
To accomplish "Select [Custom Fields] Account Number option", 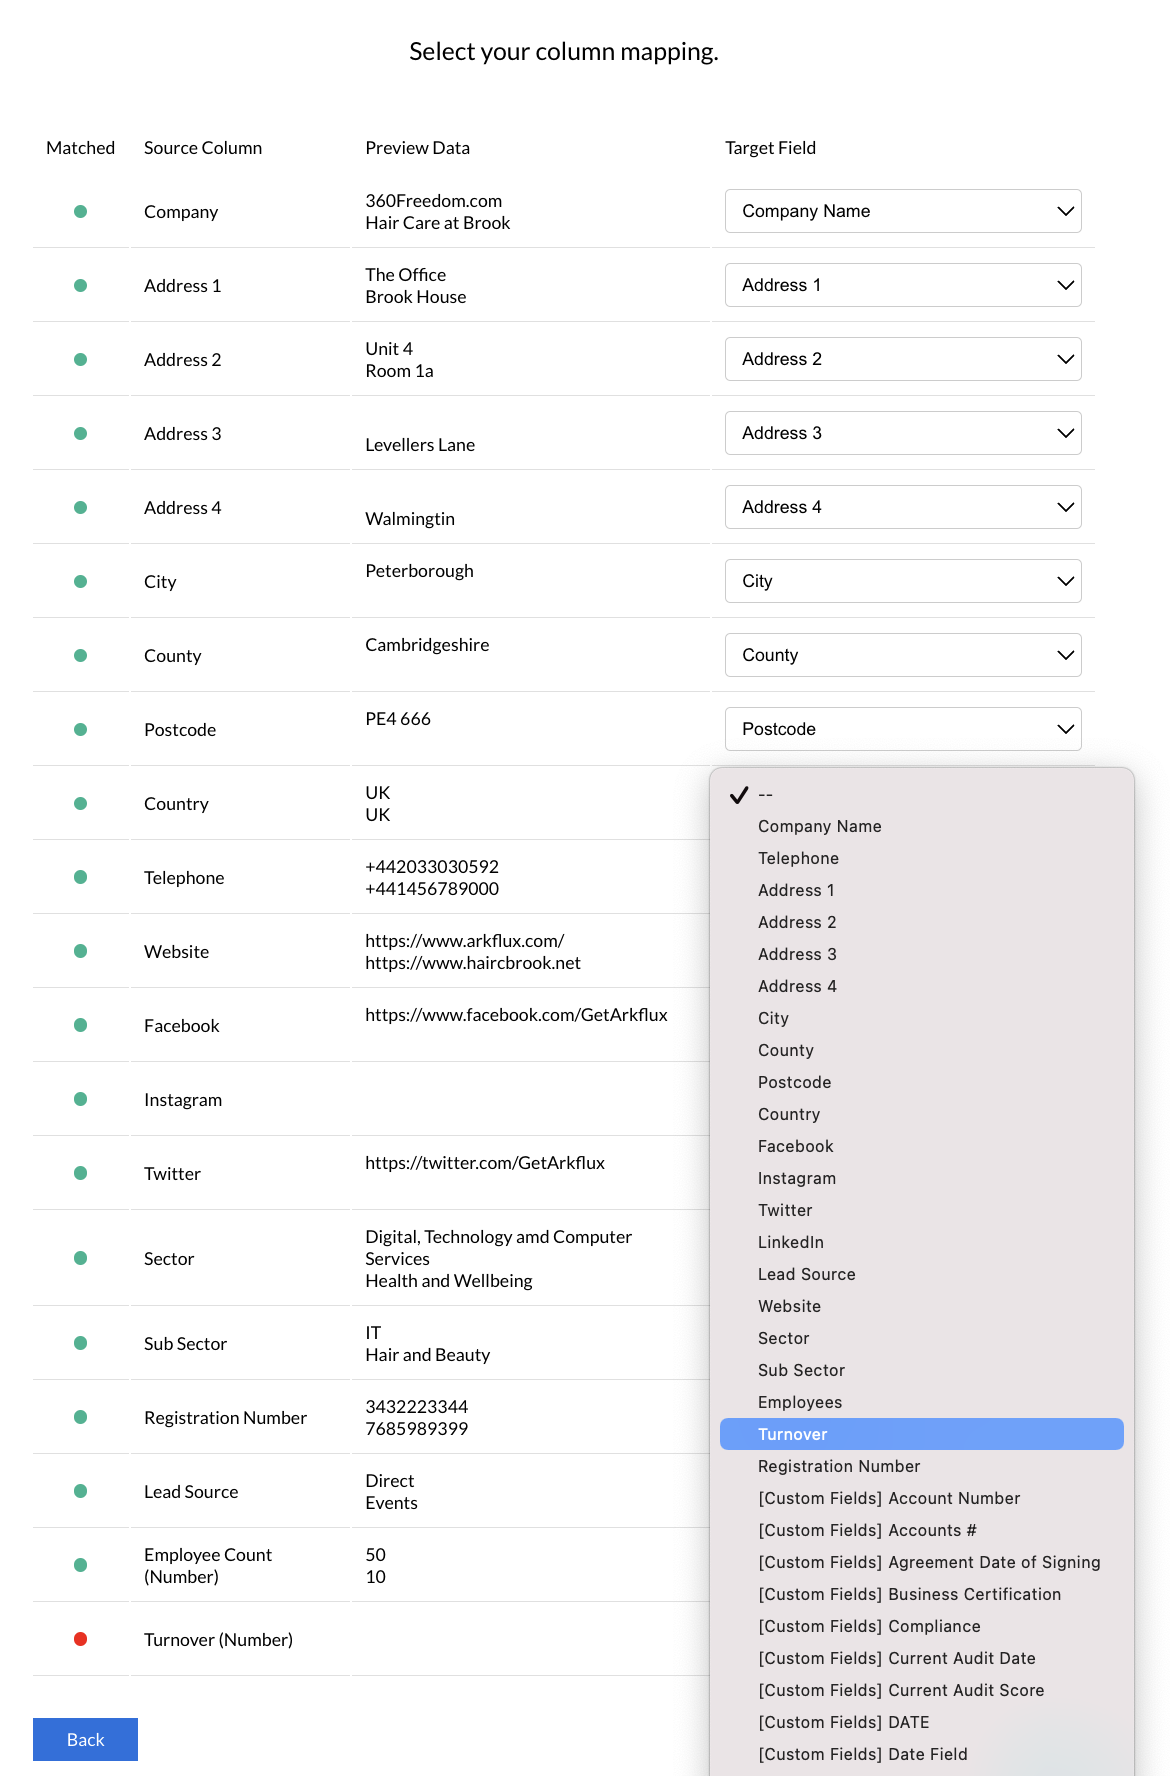I will 888,1498.
